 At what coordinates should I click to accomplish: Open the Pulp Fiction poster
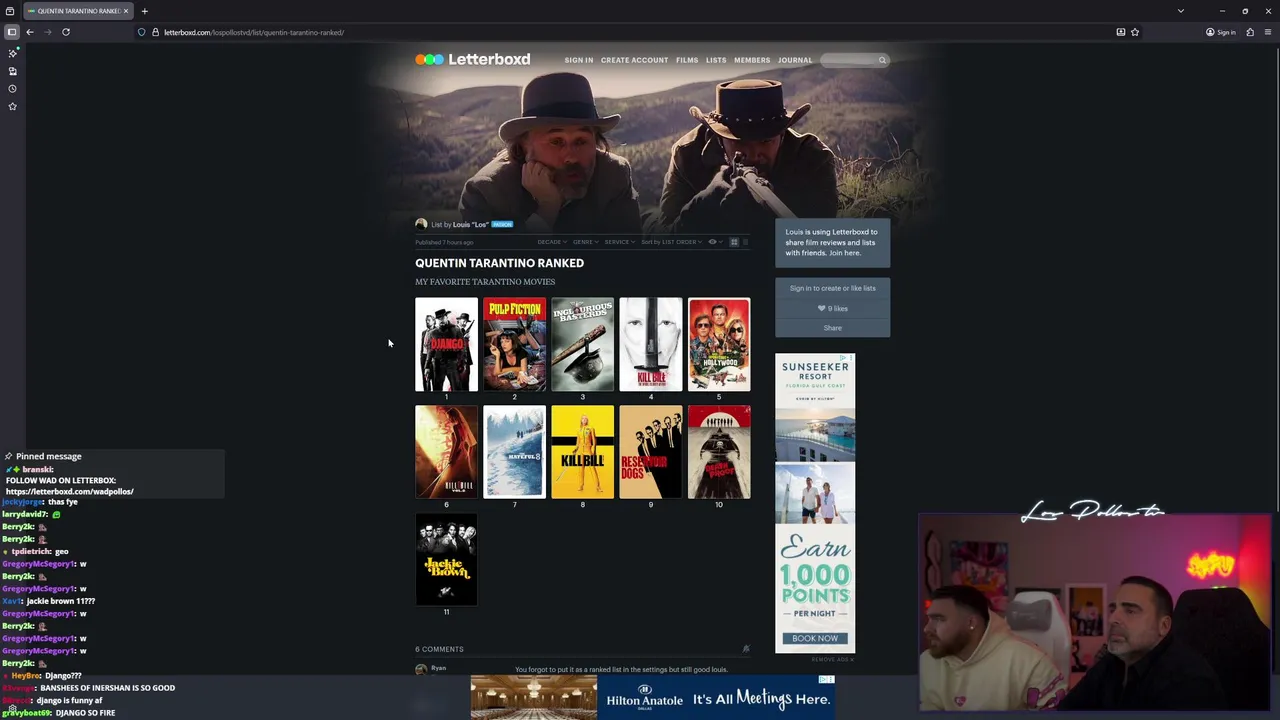514,344
